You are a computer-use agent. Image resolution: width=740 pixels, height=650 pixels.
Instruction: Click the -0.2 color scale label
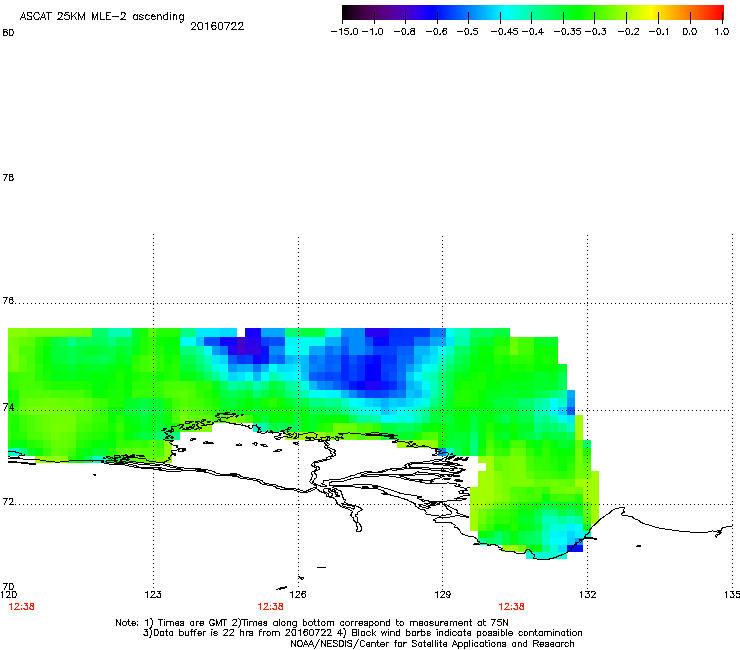coord(629,32)
